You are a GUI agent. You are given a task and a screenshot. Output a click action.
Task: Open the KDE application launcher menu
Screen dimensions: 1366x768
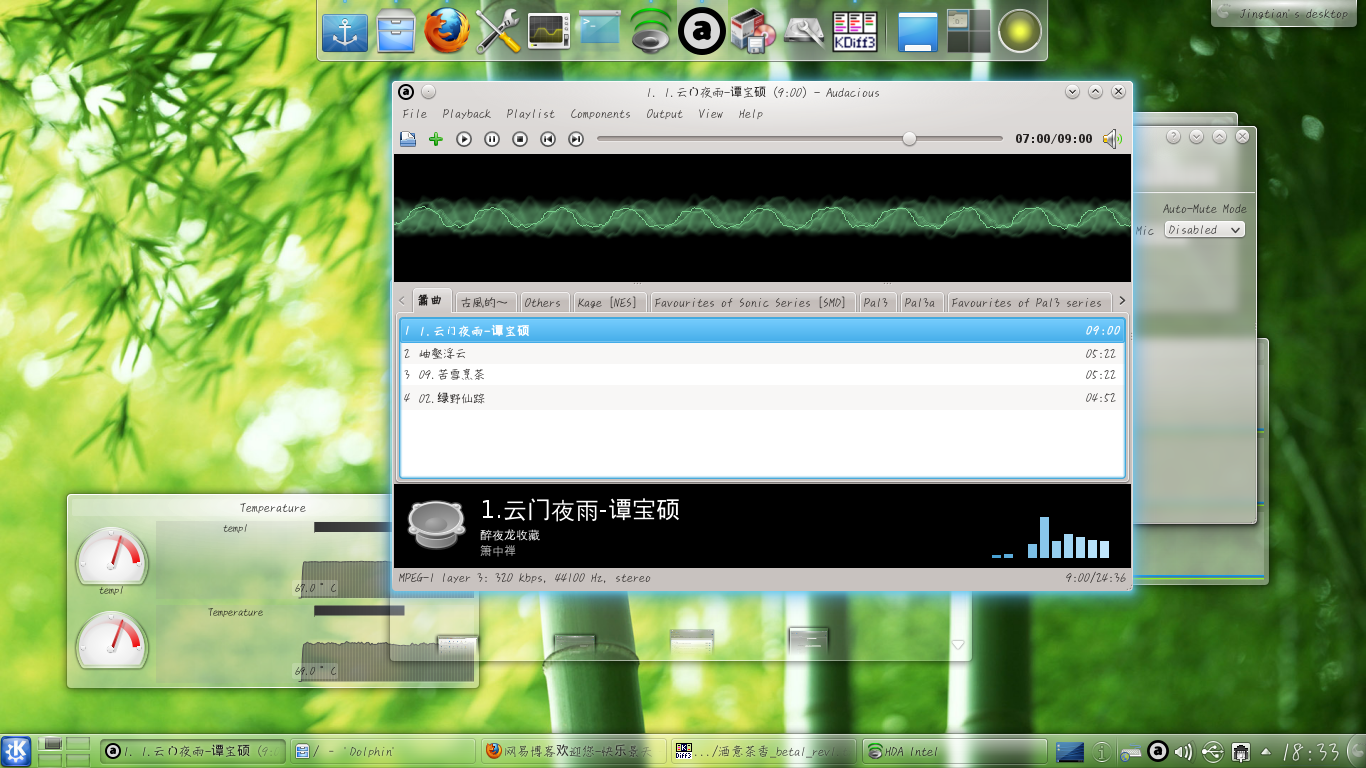point(16,751)
